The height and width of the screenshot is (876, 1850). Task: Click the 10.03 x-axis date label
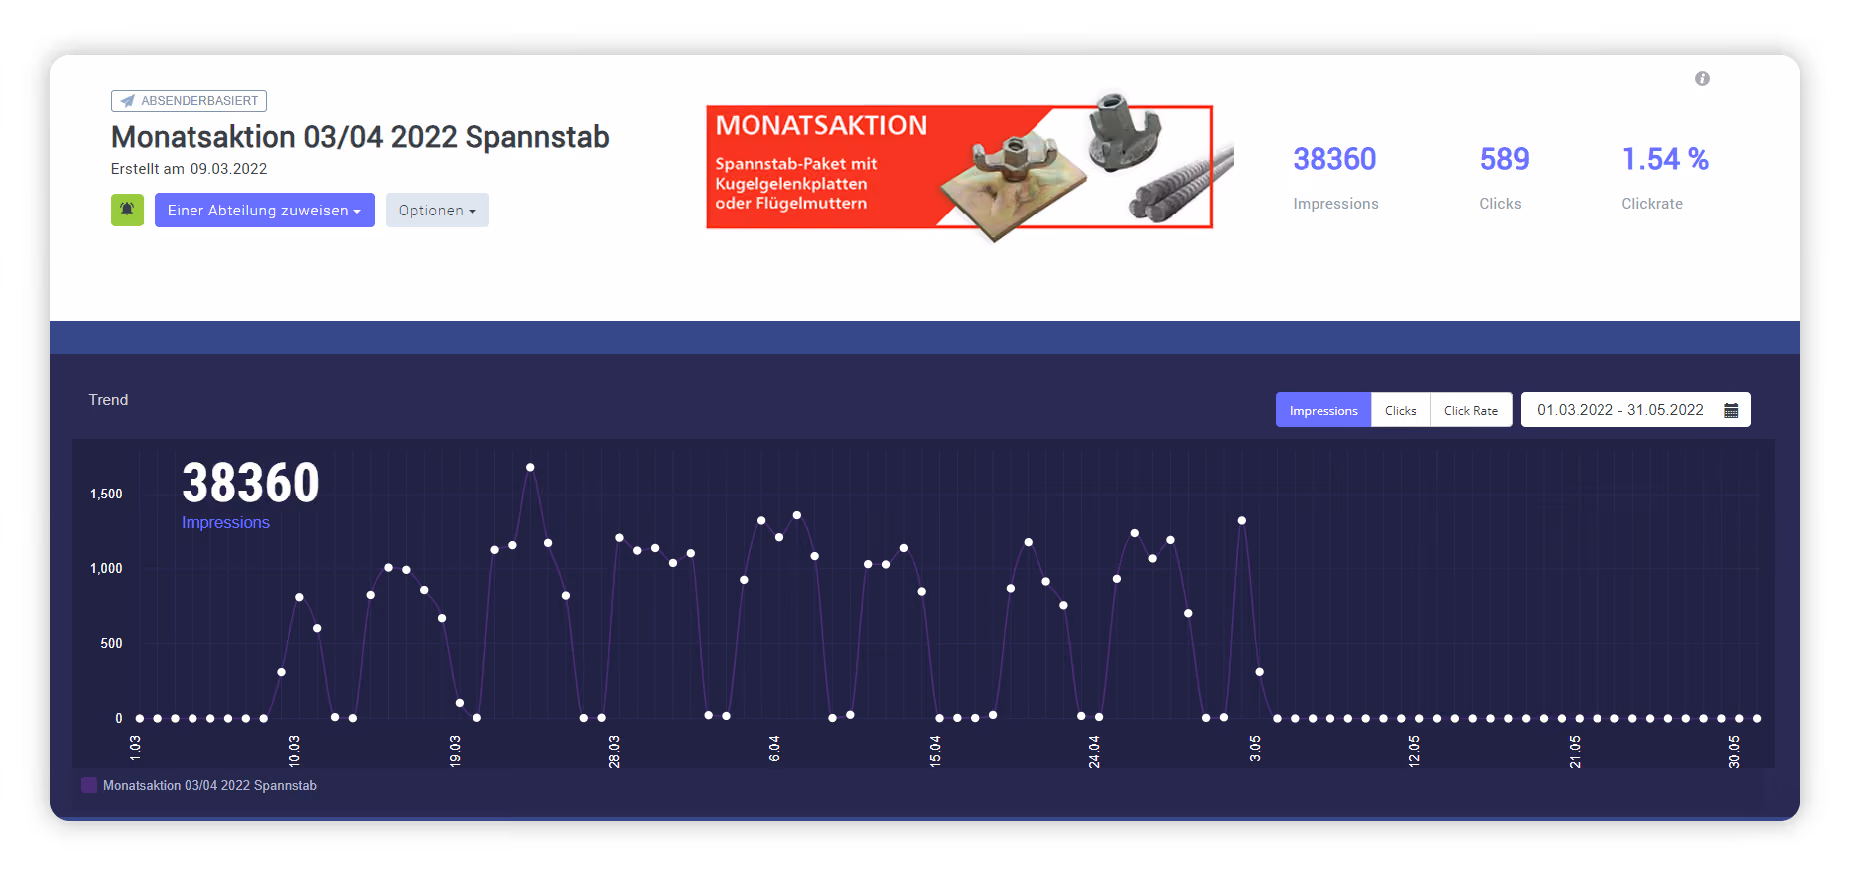click(x=294, y=751)
